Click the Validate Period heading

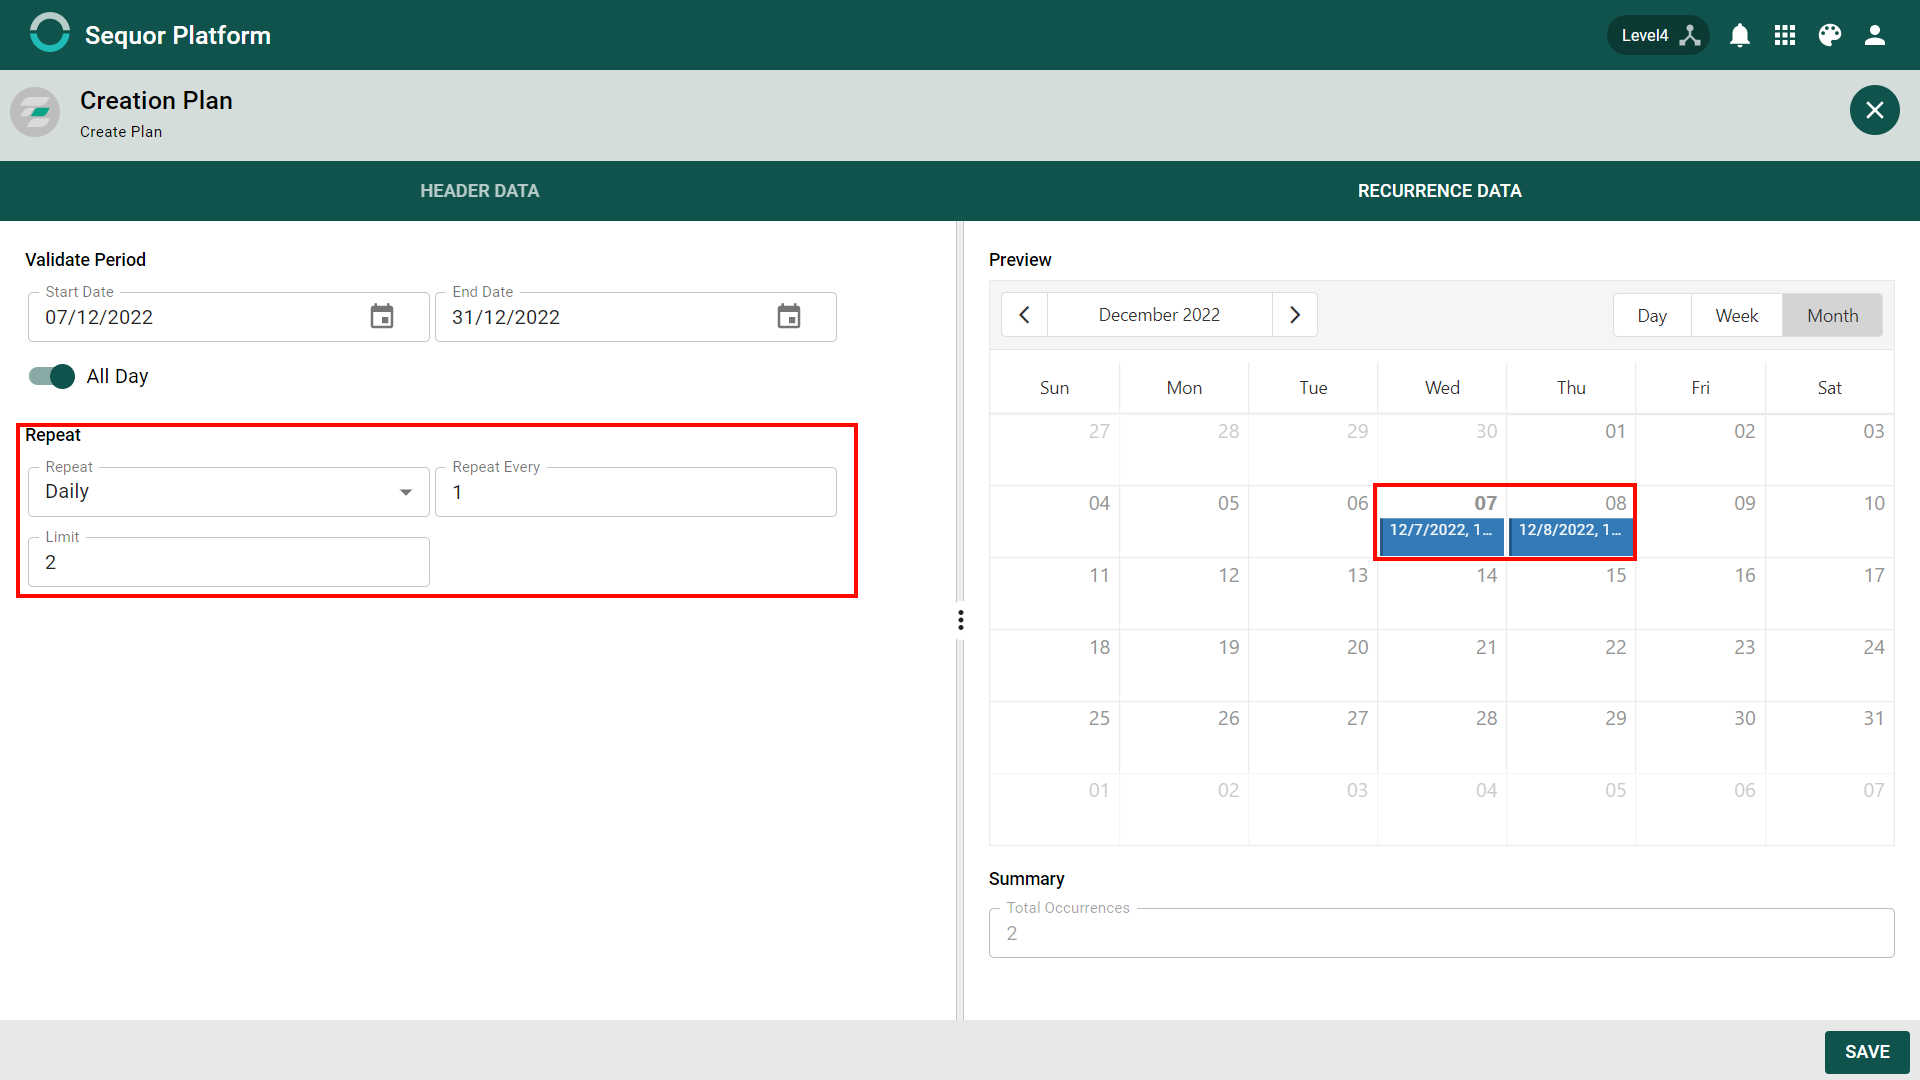coord(85,260)
